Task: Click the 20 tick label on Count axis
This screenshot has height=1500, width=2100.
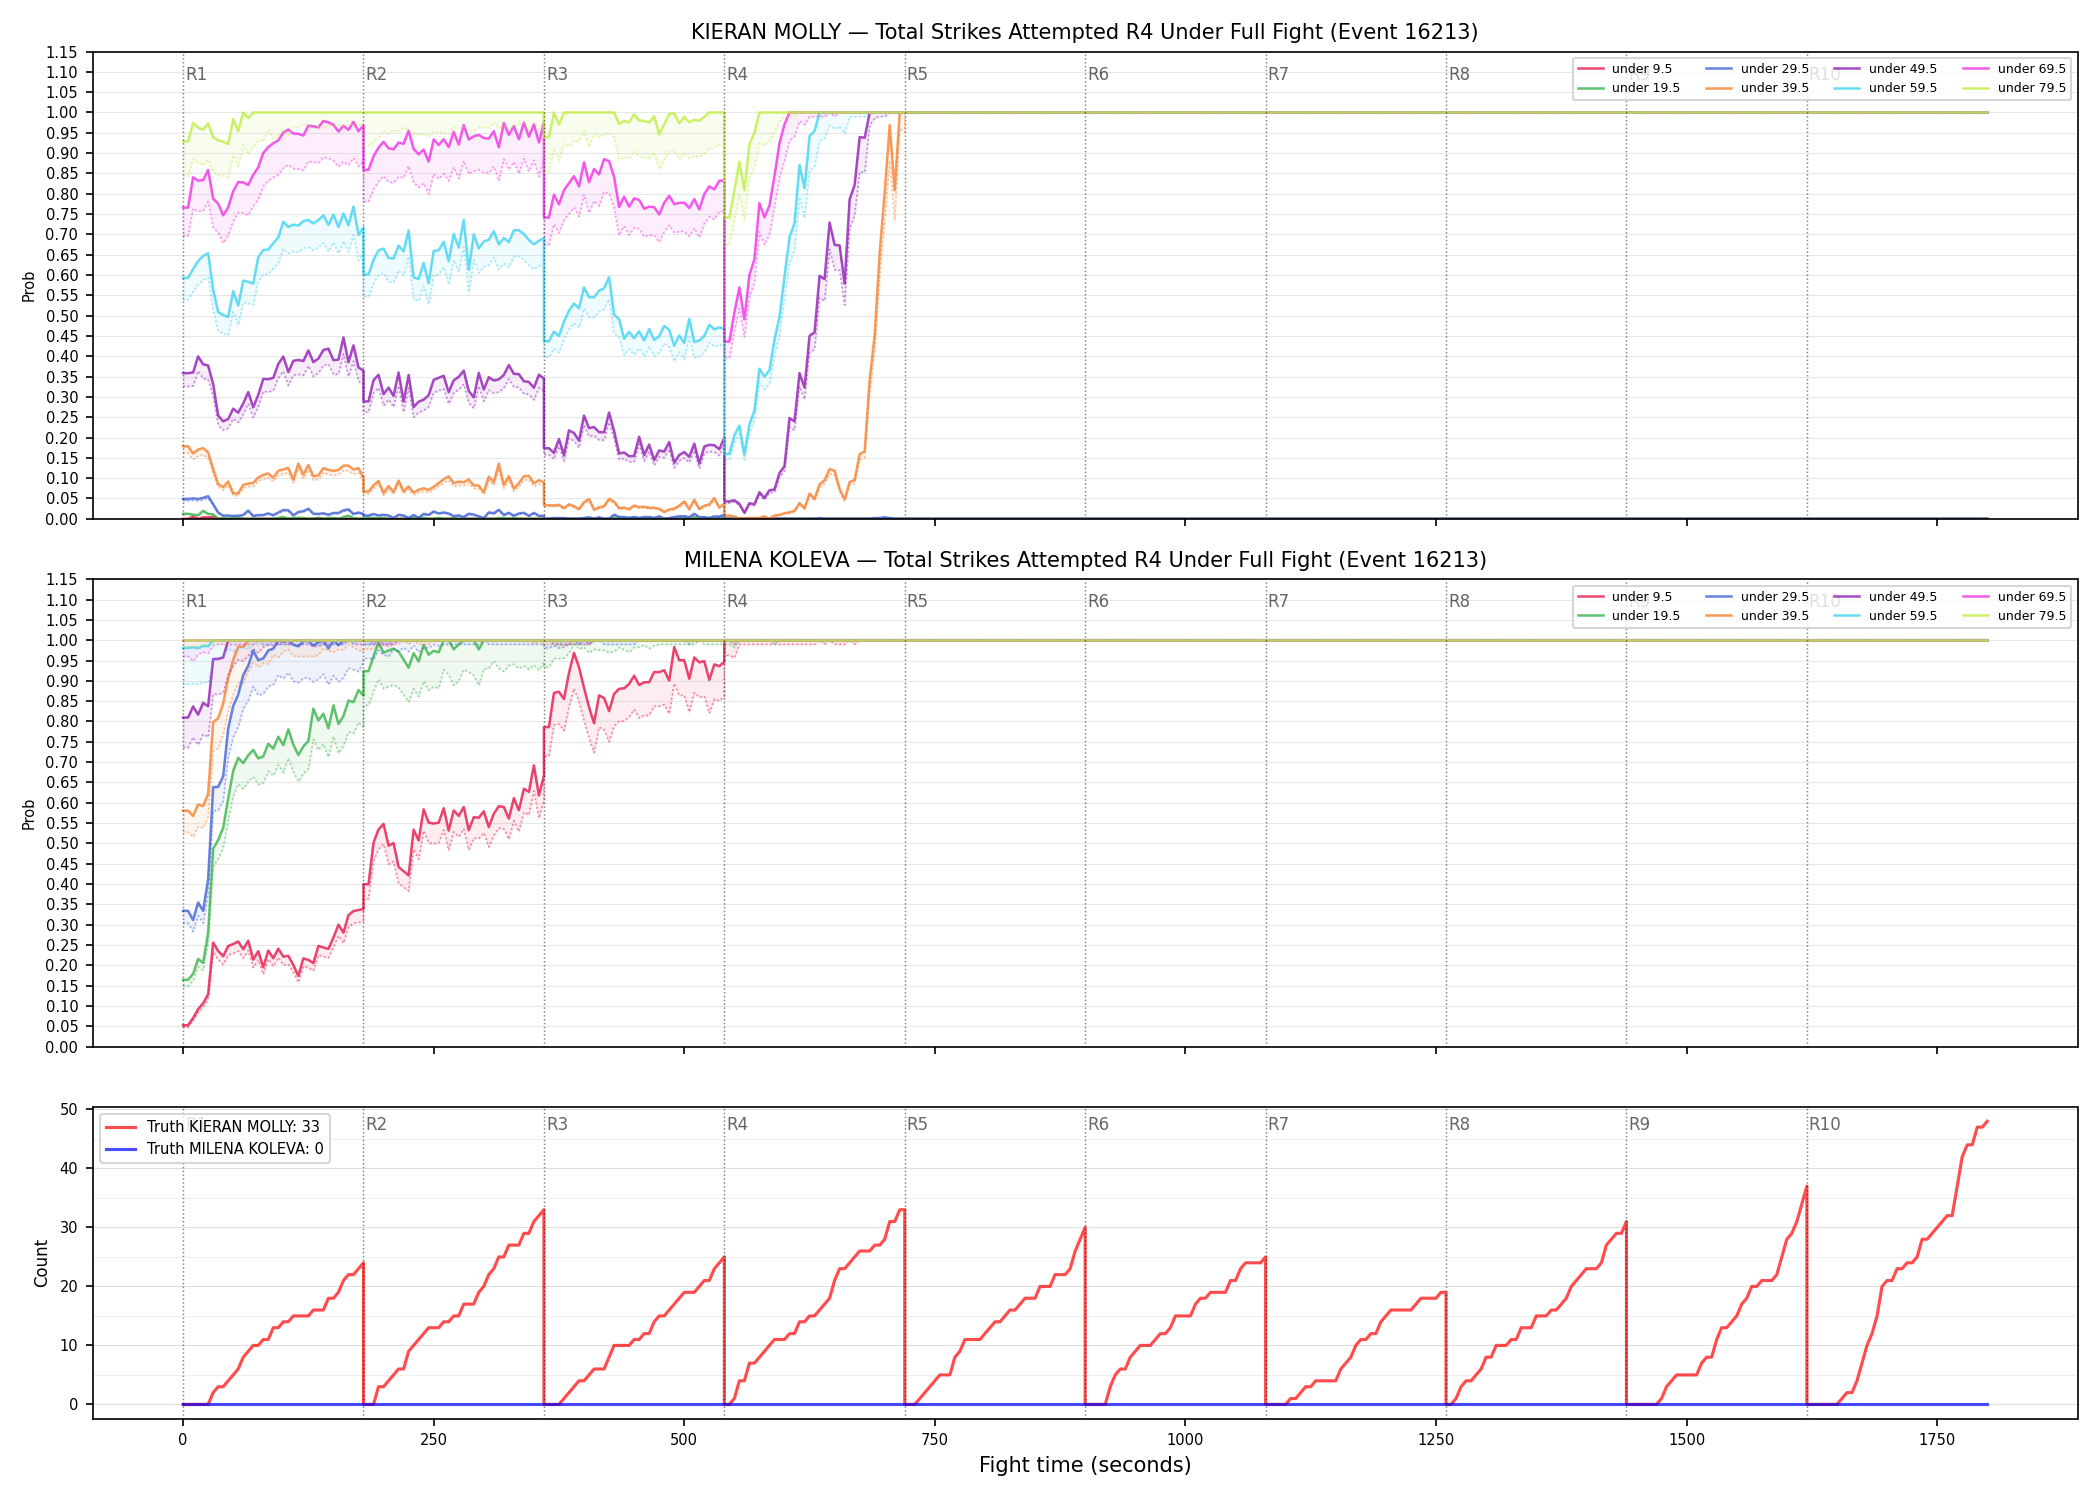Action: click(69, 1286)
